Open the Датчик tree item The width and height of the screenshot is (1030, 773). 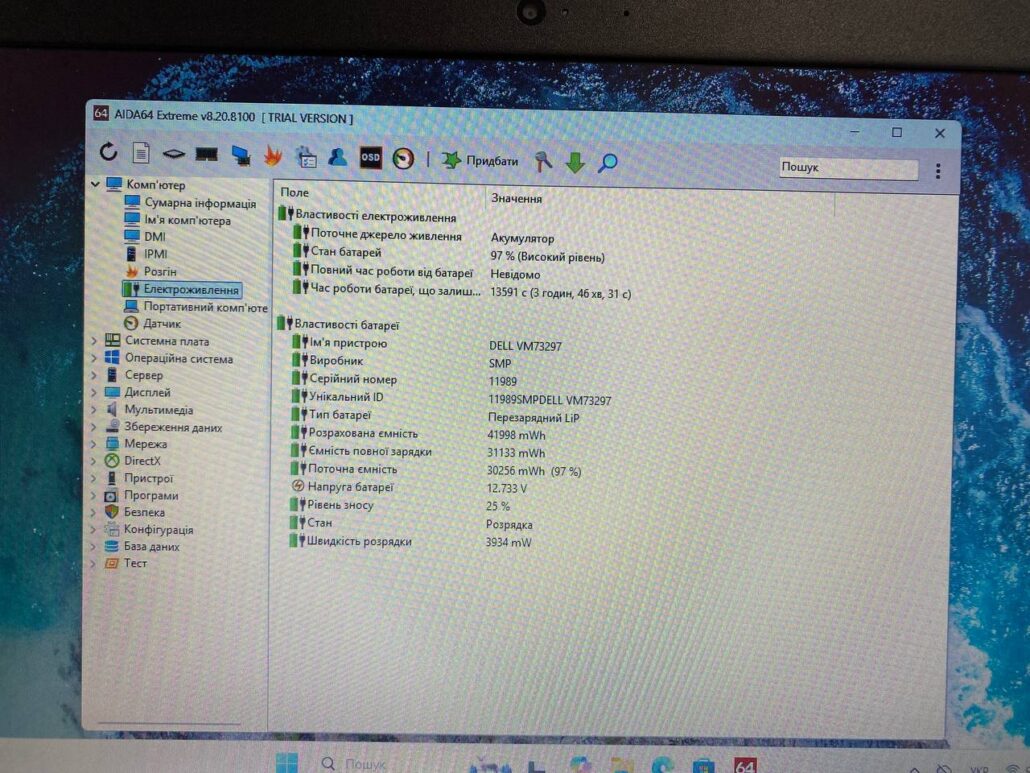(x=161, y=324)
